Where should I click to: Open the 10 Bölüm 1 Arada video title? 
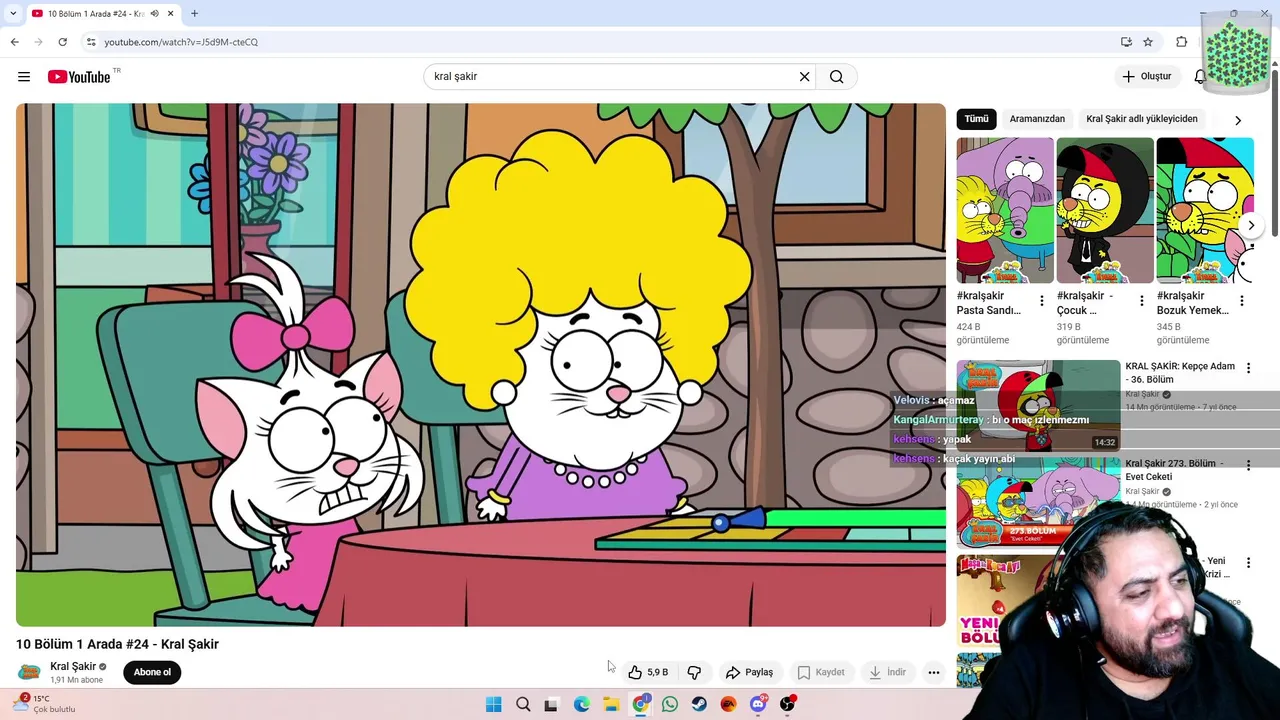coord(117,644)
